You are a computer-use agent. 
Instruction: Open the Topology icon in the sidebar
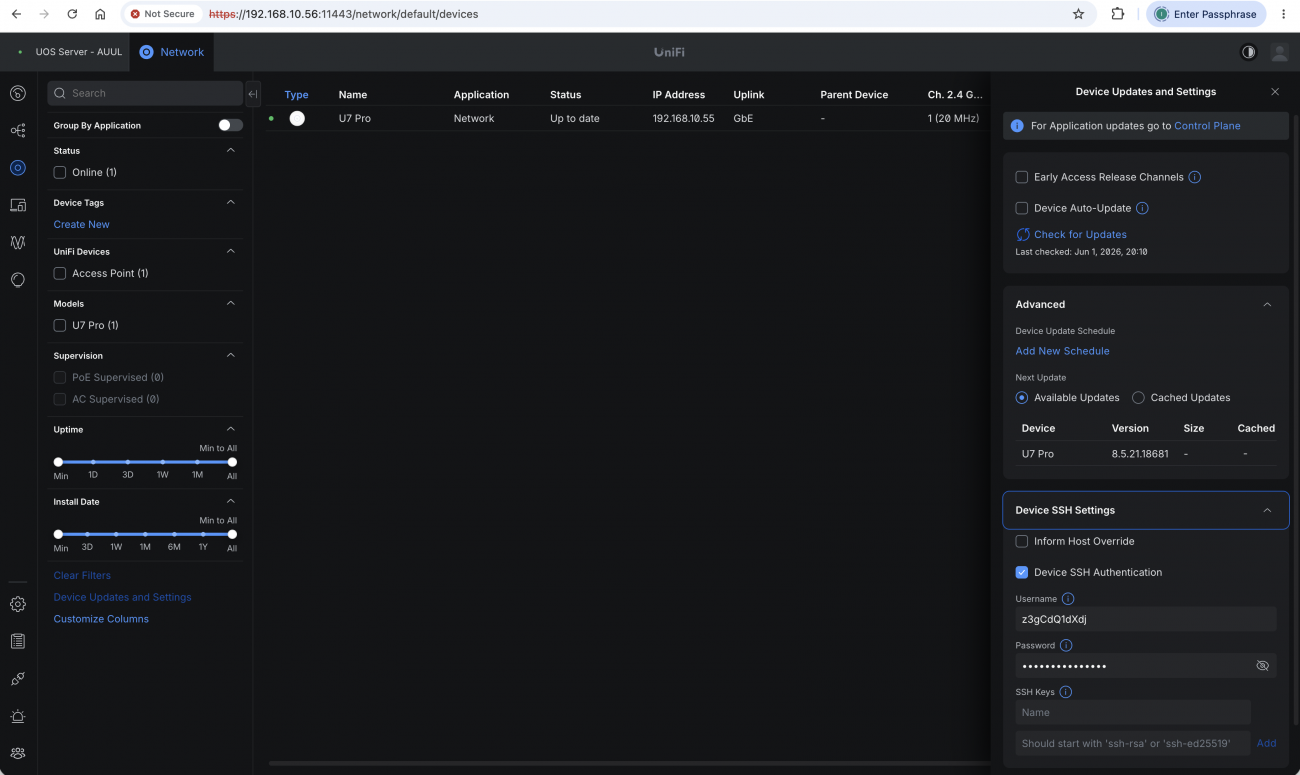pyautogui.click(x=18, y=131)
